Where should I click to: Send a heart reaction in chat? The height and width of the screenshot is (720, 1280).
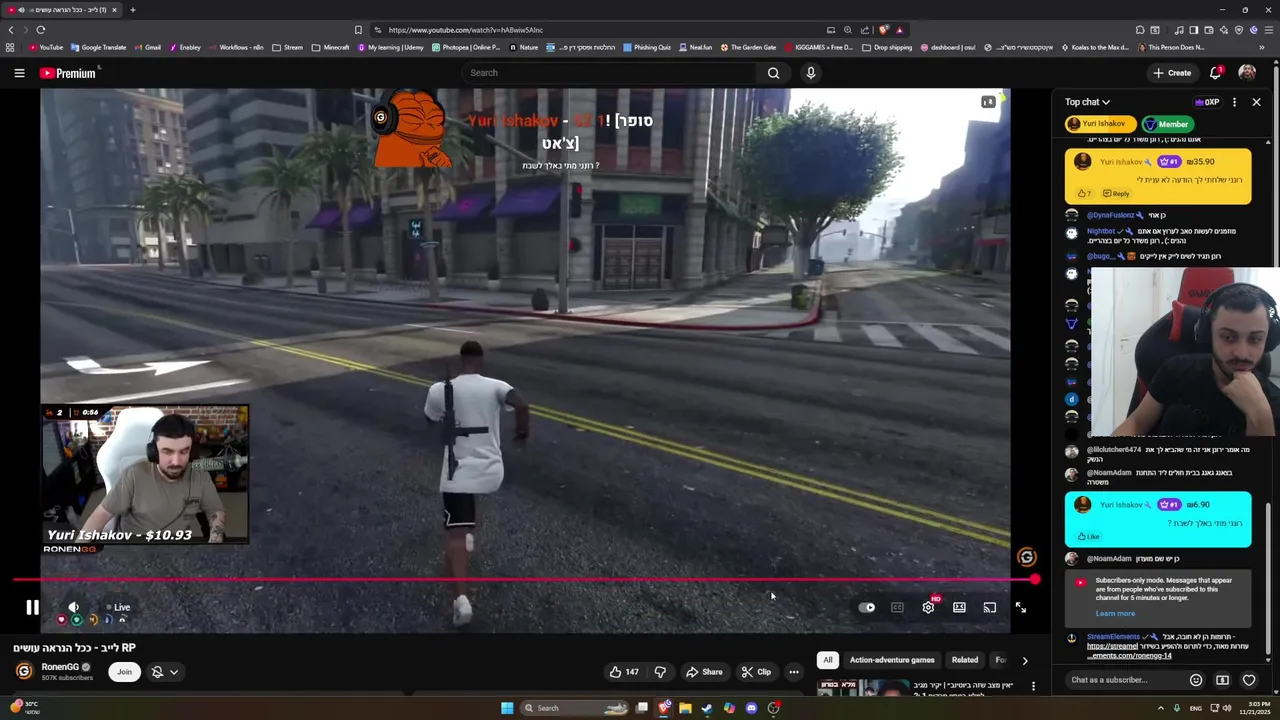1249,680
